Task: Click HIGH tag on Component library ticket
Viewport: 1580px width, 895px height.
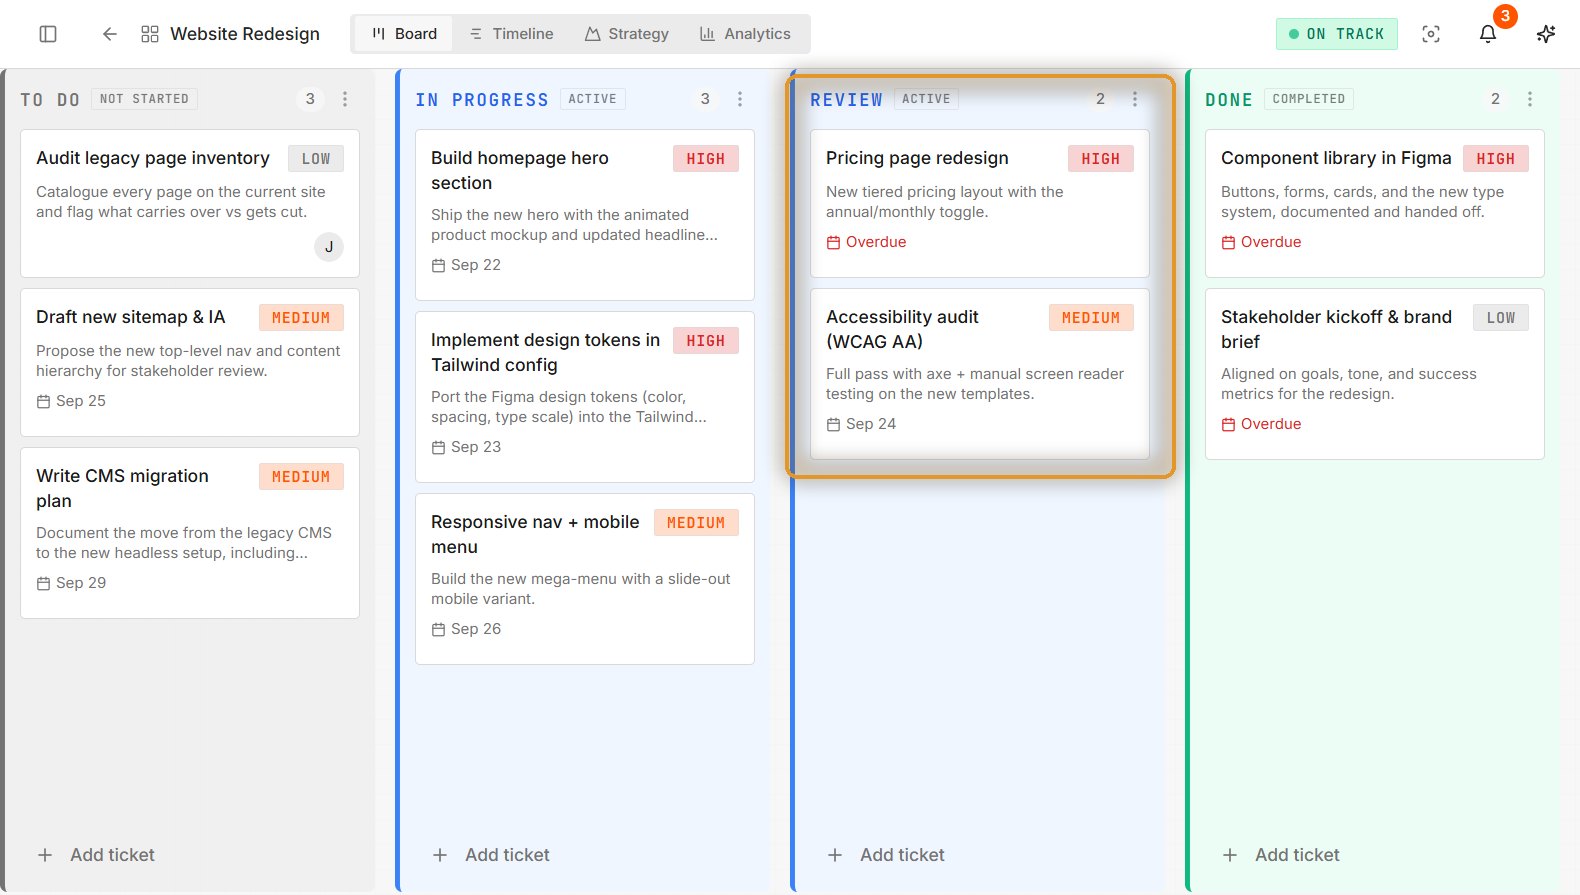Action: tap(1496, 159)
